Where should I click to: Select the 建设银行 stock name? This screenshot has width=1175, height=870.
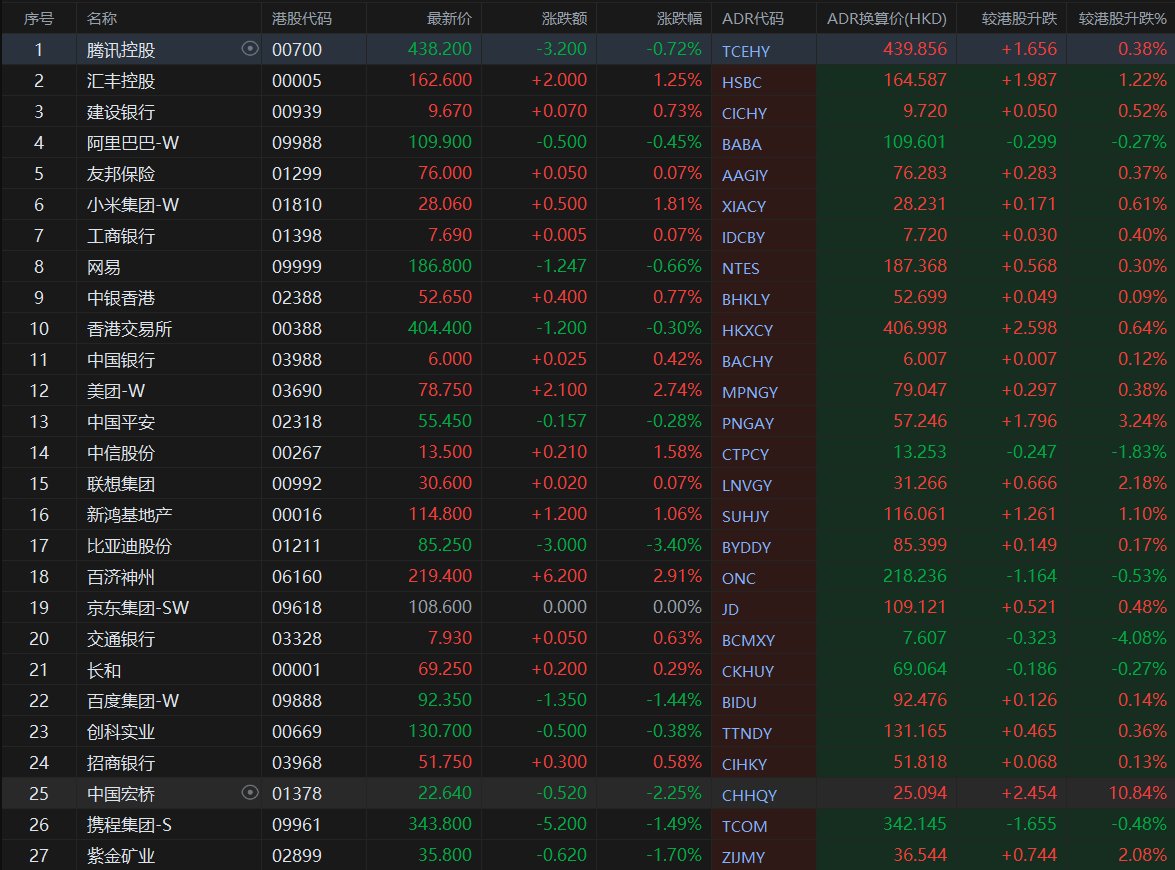(x=121, y=112)
